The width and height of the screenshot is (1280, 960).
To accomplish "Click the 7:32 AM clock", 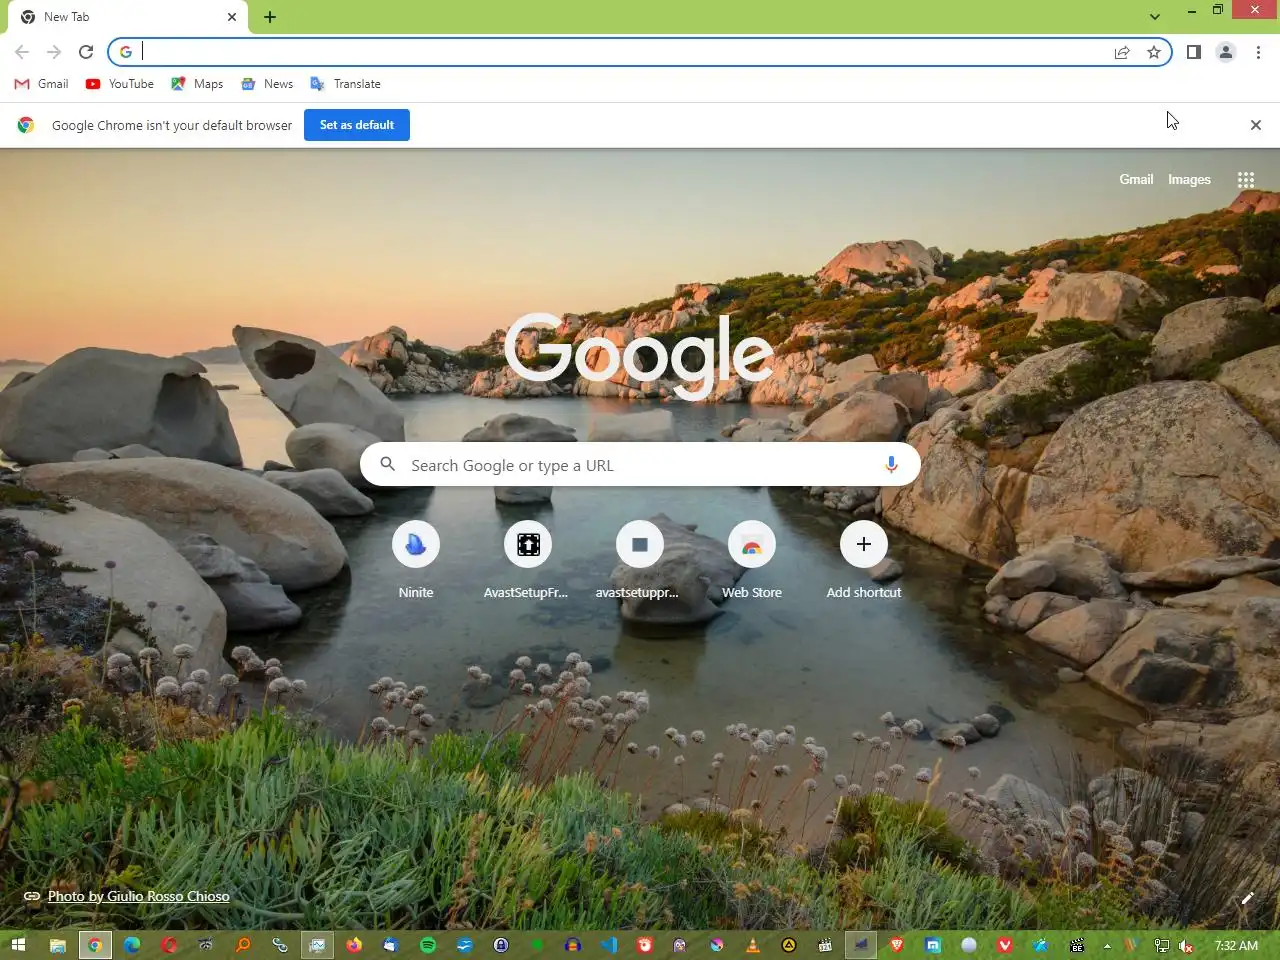I will (1236, 945).
